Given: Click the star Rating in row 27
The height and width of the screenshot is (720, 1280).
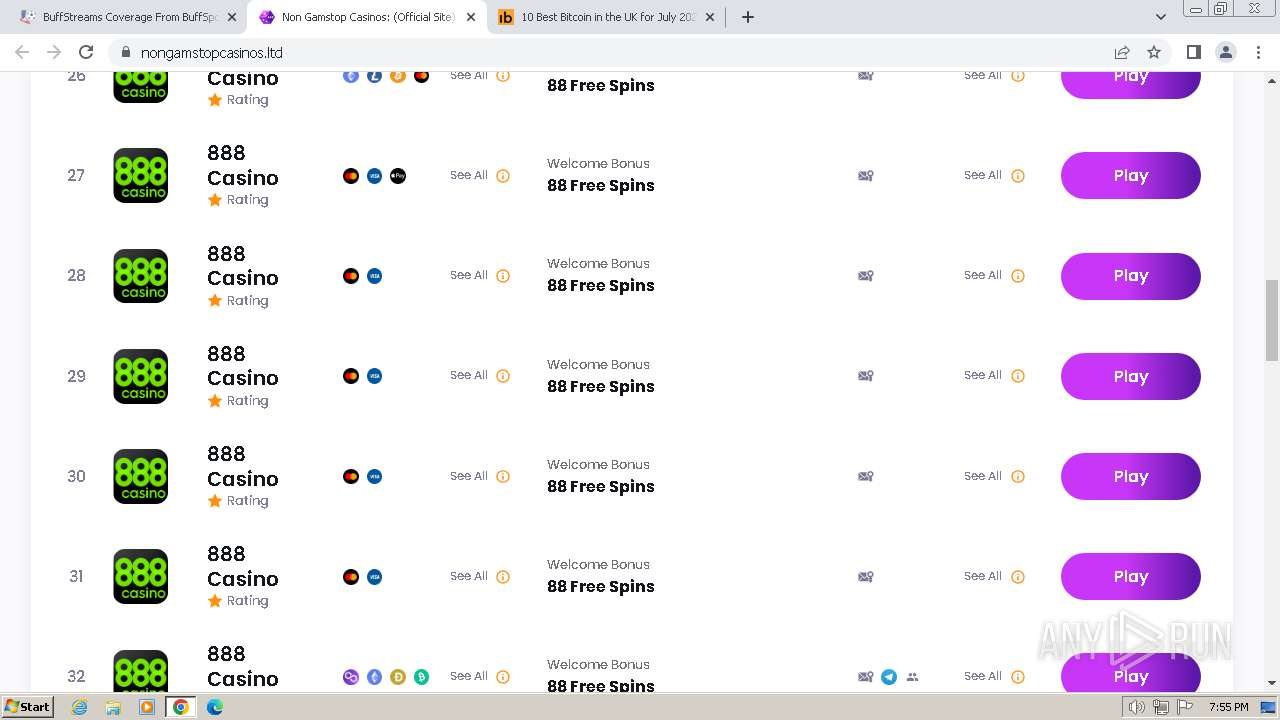Looking at the screenshot, I should click(x=238, y=200).
